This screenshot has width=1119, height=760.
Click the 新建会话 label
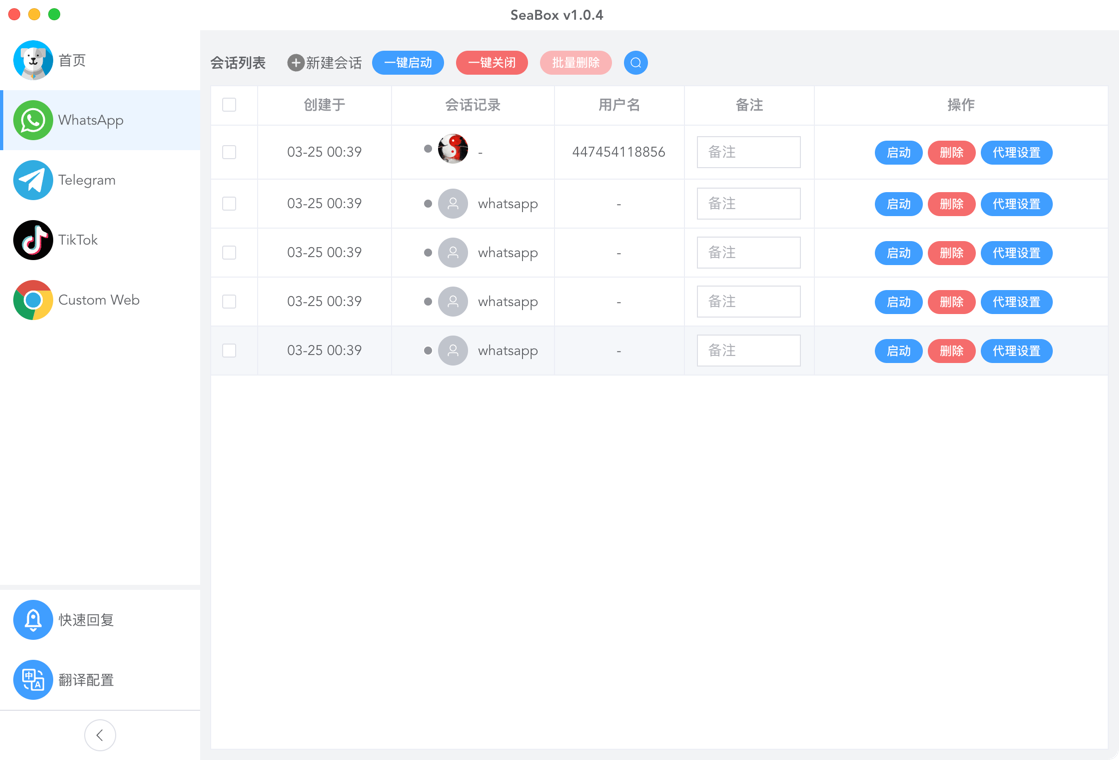[334, 63]
